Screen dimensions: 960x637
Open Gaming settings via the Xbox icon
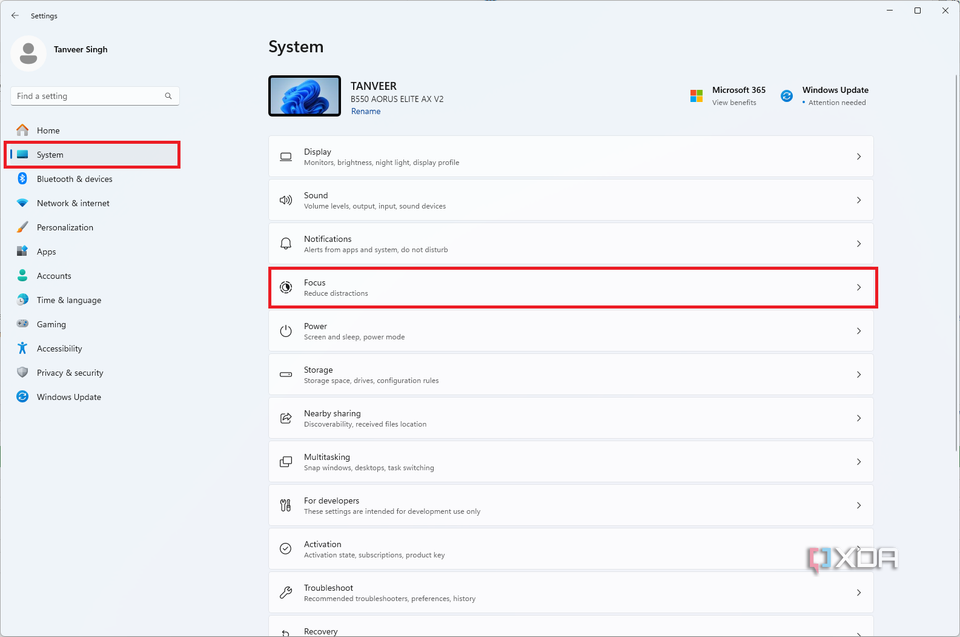tap(22, 324)
